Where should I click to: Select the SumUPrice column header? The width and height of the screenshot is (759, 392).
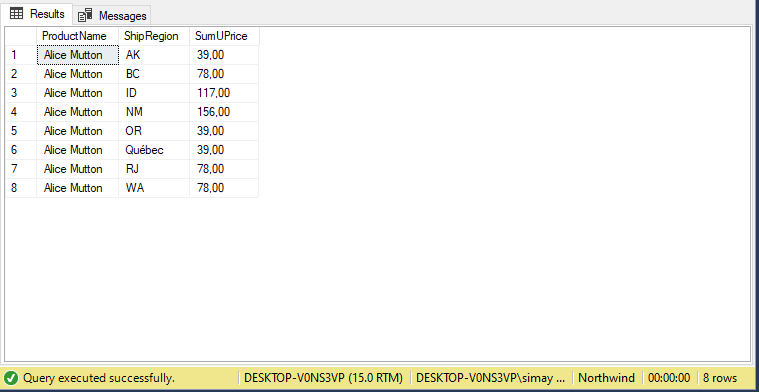pyautogui.click(x=224, y=36)
